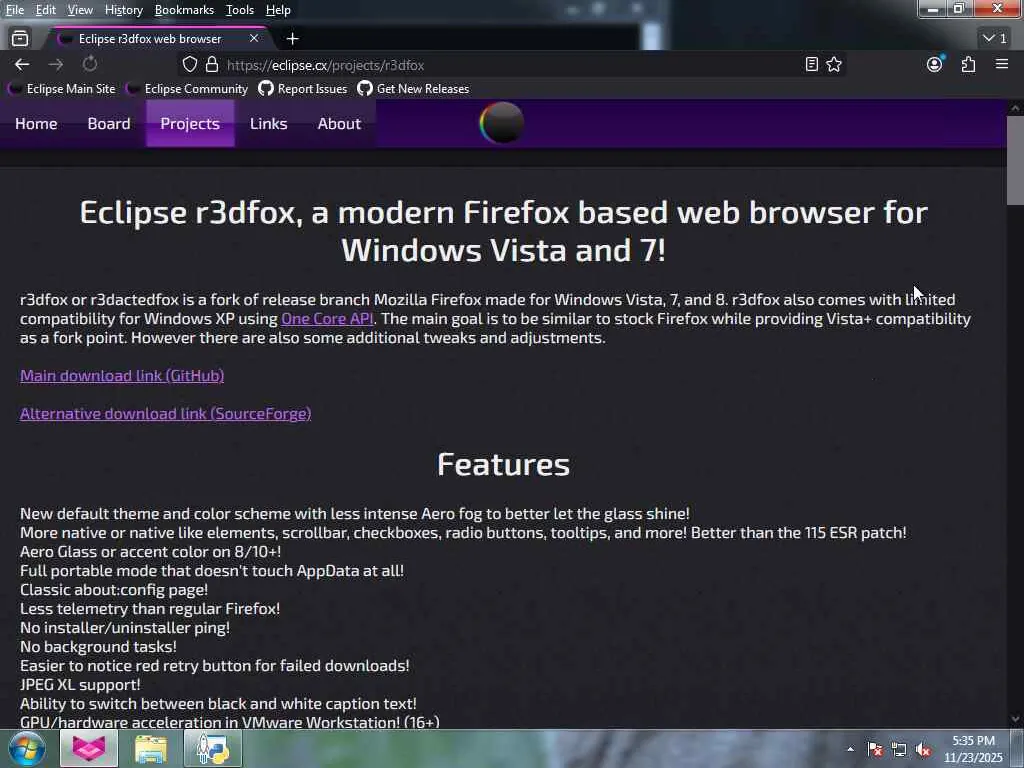
Task: Bookmark this page with the star icon
Action: tap(834, 64)
